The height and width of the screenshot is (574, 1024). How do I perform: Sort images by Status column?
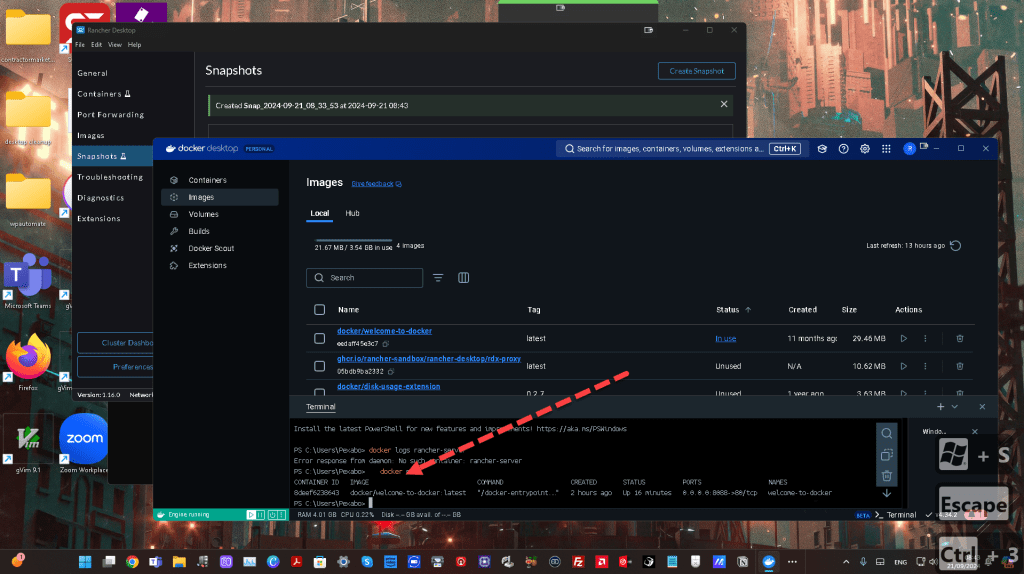[x=733, y=310]
